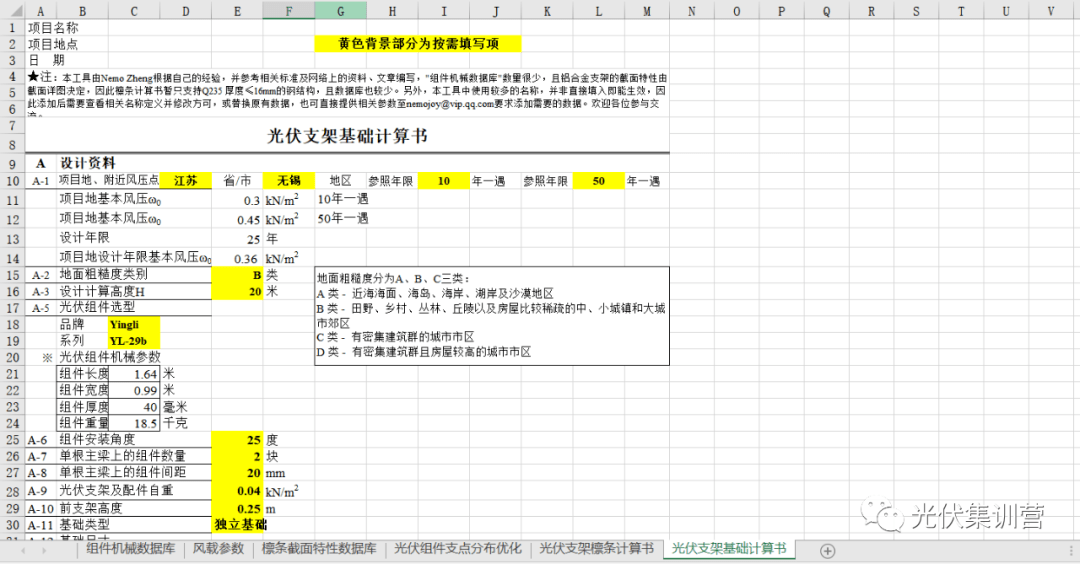This screenshot has width=1080, height=564.
Task: Select the column V header
Action: coord(1050,10)
